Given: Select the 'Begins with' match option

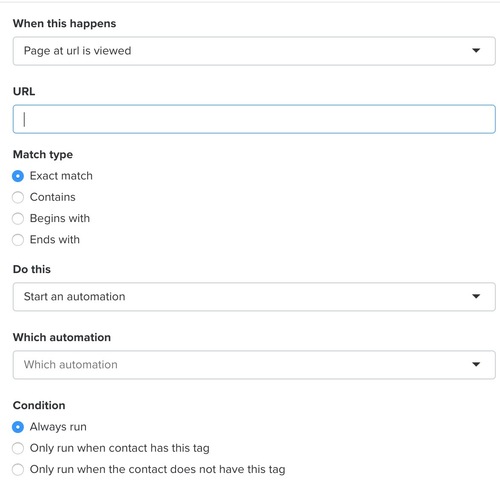Looking at the screenshot, I should pos(18,219).
